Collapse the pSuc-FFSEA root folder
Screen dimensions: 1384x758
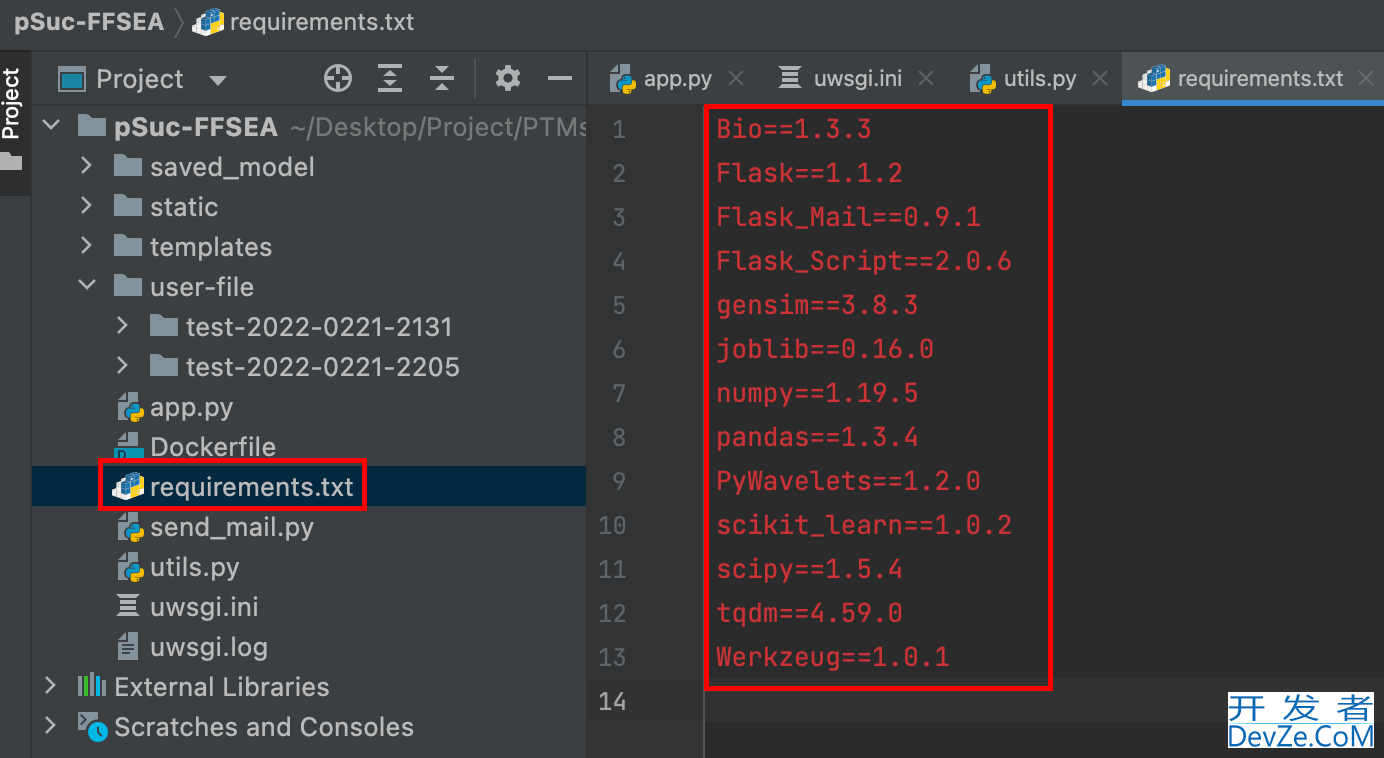coord(51,126)
